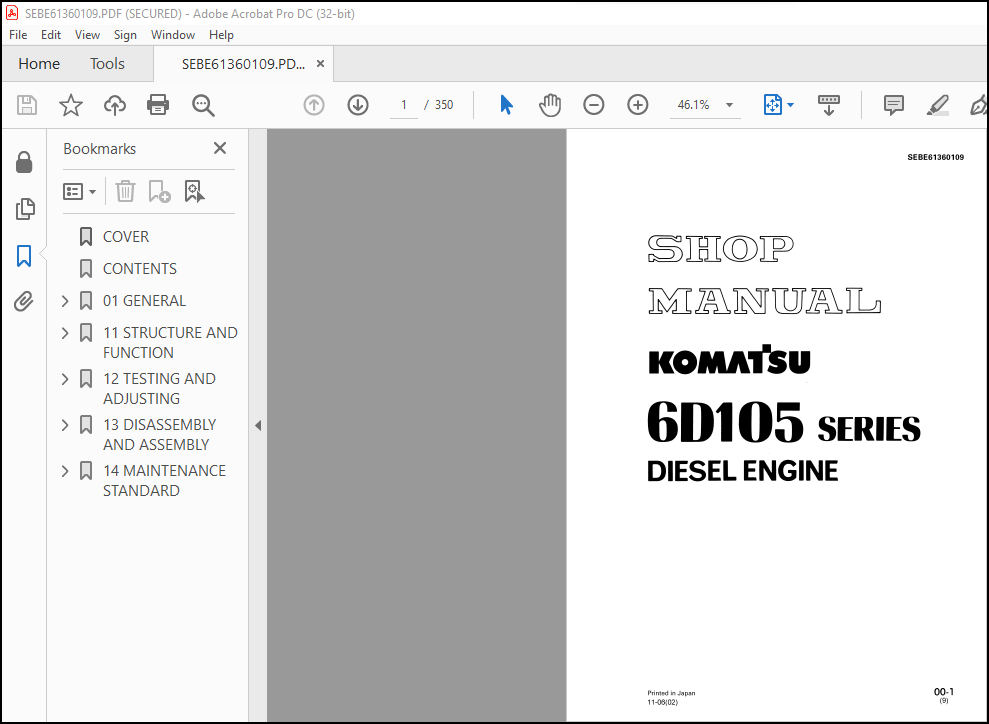Image resolution: width=989 pixels, height=724 pixels.
Task: Collapse the navigation pane arrow
Action: tap(258, 426)
